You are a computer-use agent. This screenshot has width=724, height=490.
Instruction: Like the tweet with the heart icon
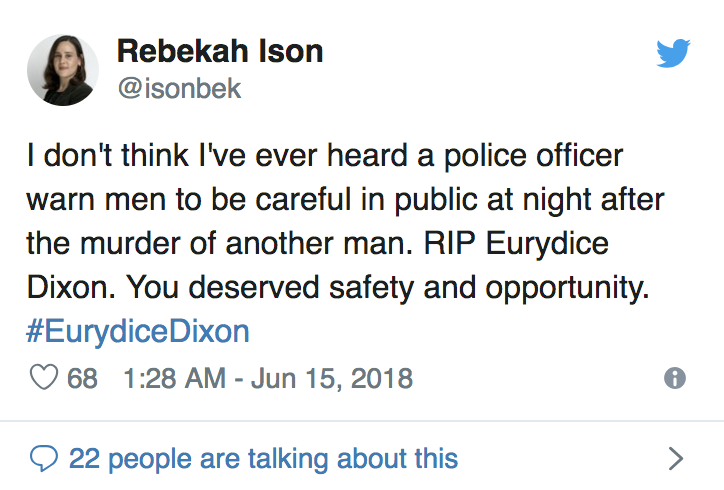click(x=44, y=379)
